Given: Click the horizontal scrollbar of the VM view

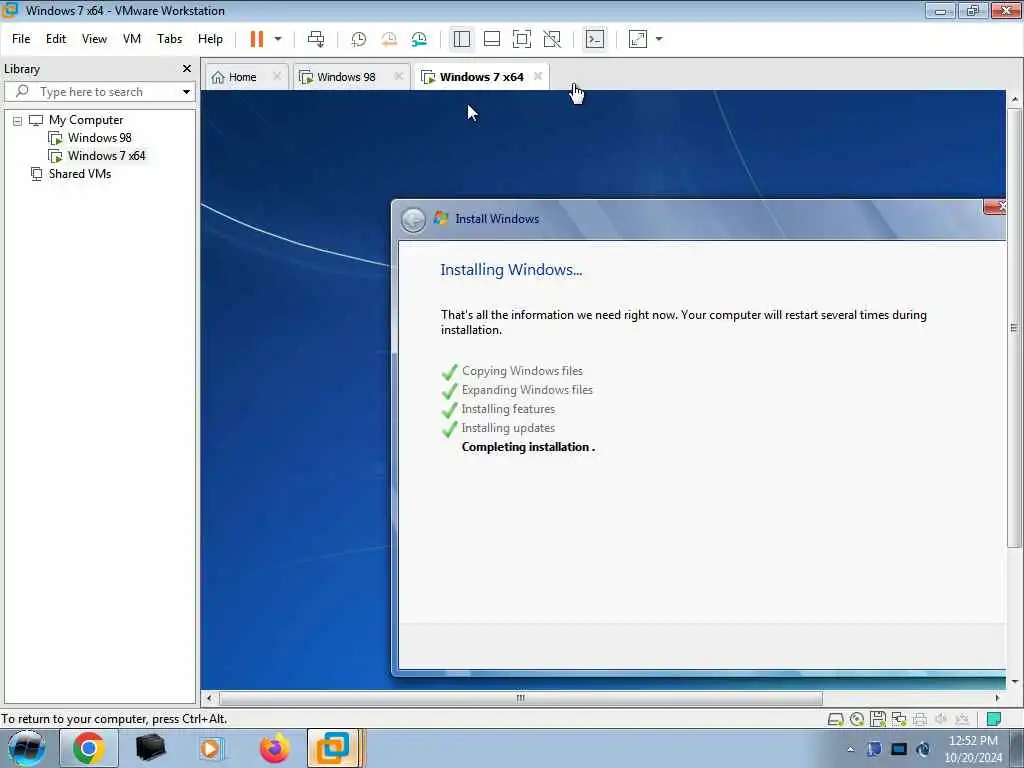Looking at the screenshot, I should [520, 698].
